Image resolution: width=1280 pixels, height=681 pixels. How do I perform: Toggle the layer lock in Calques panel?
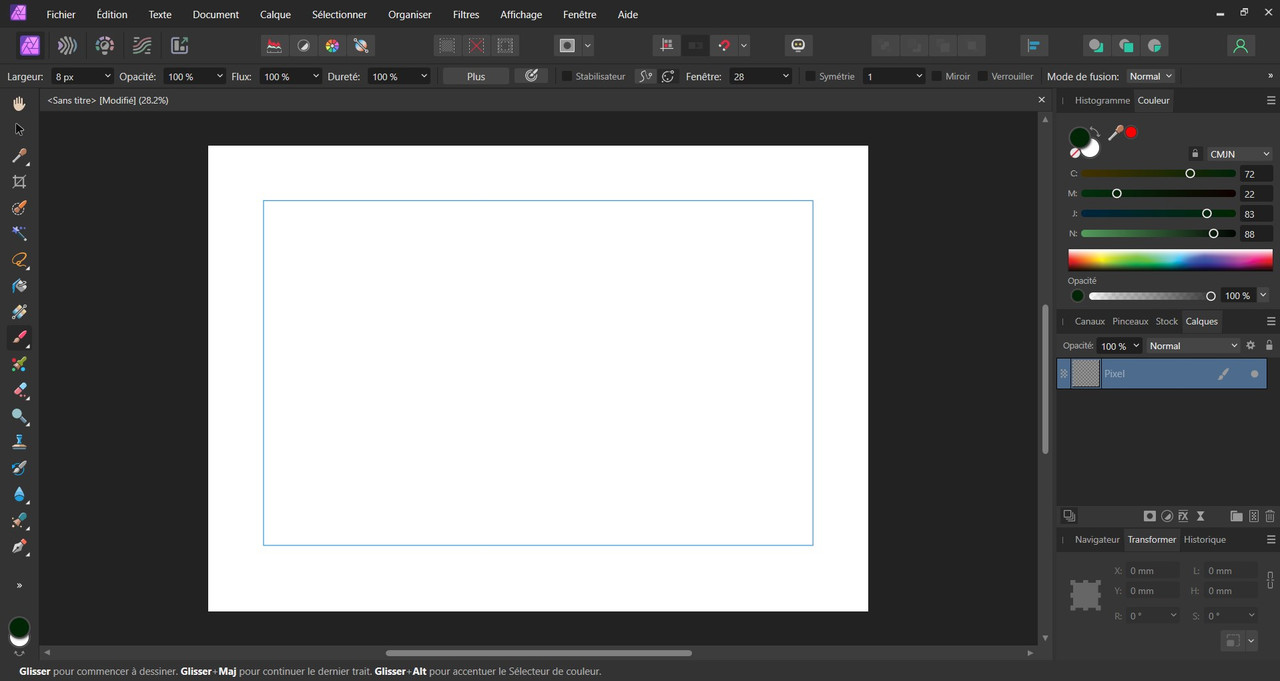click(1269, 345)
